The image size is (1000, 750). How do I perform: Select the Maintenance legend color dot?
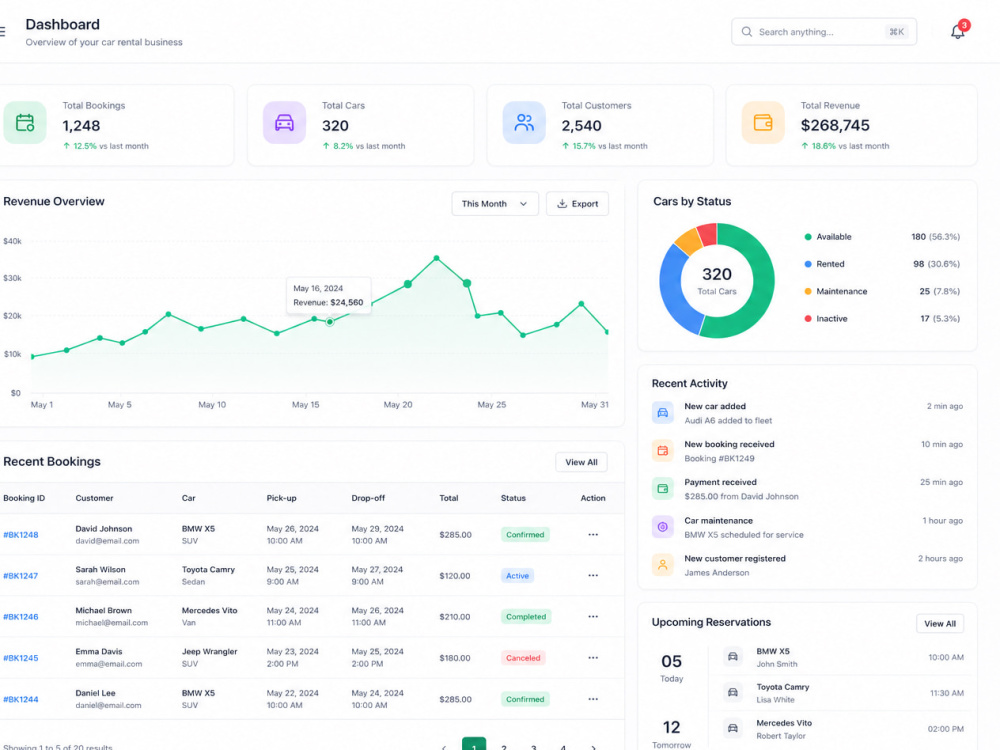(808, 291)
